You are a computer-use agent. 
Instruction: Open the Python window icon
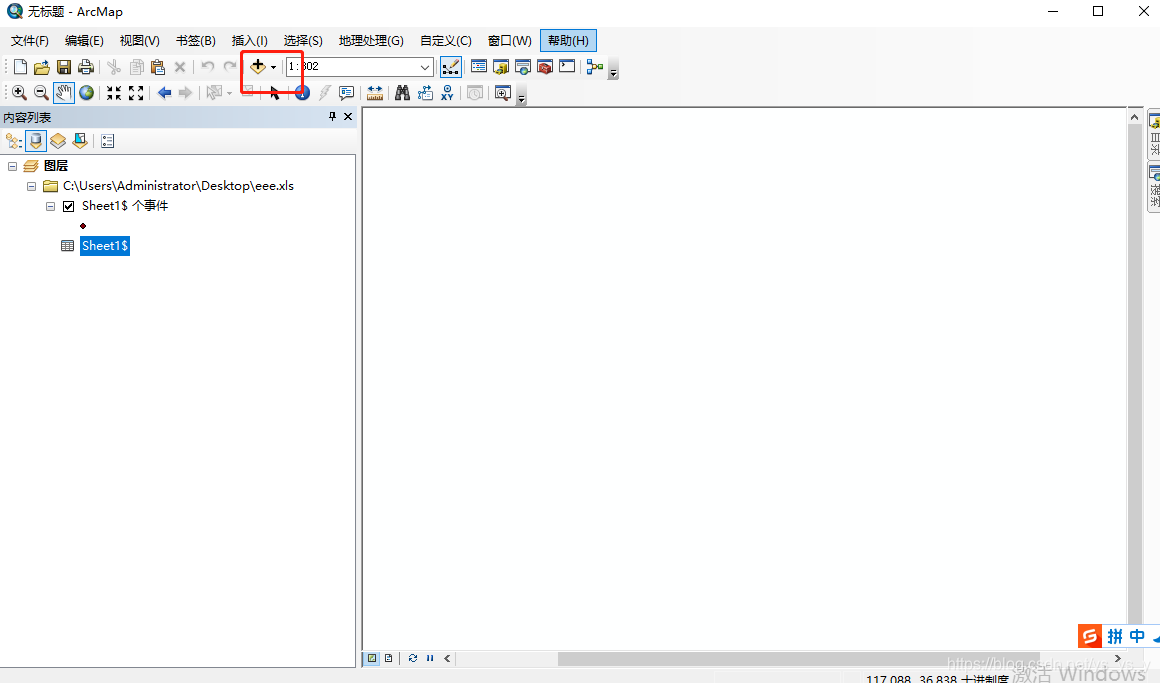click(x=567, y=67)
